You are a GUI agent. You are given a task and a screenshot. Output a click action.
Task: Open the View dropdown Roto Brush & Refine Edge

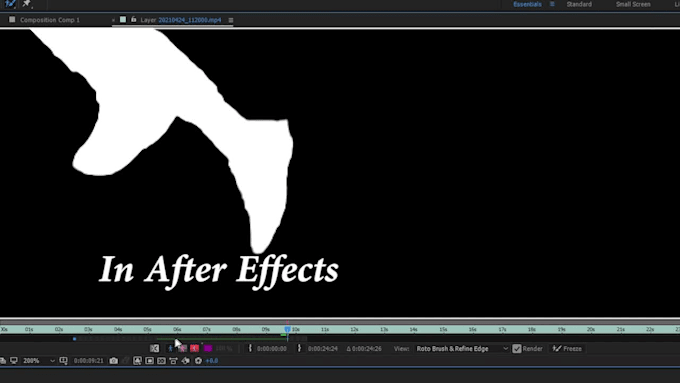tap(461, 349)
